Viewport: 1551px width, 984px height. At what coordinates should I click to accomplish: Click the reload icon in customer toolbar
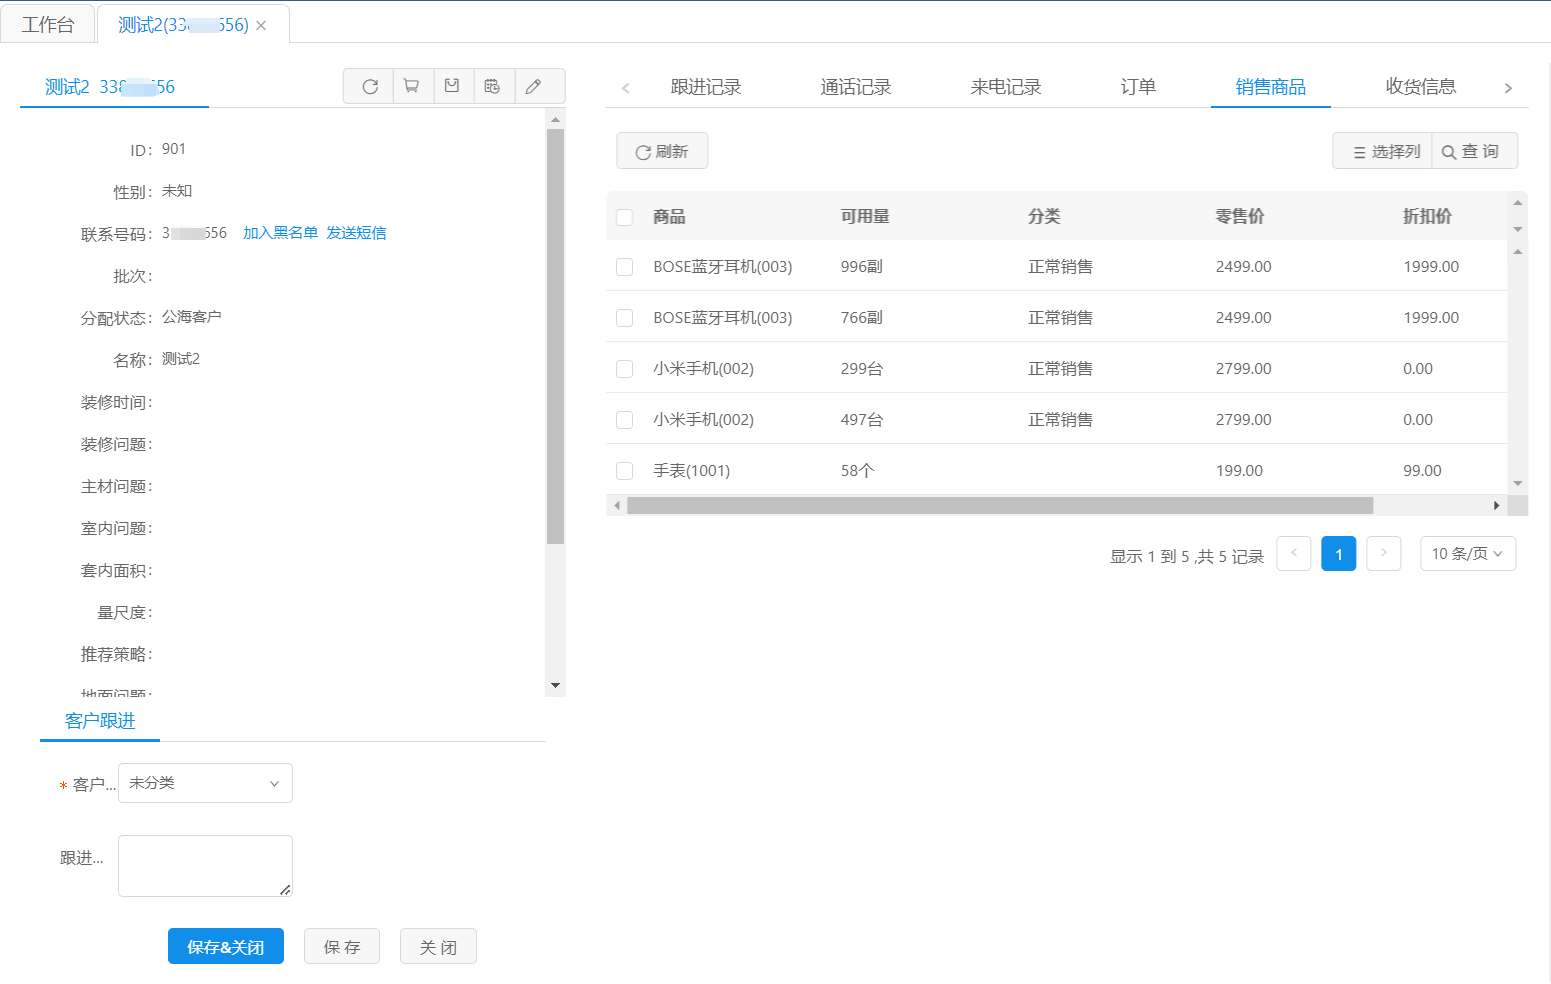[x=370, y=87]
